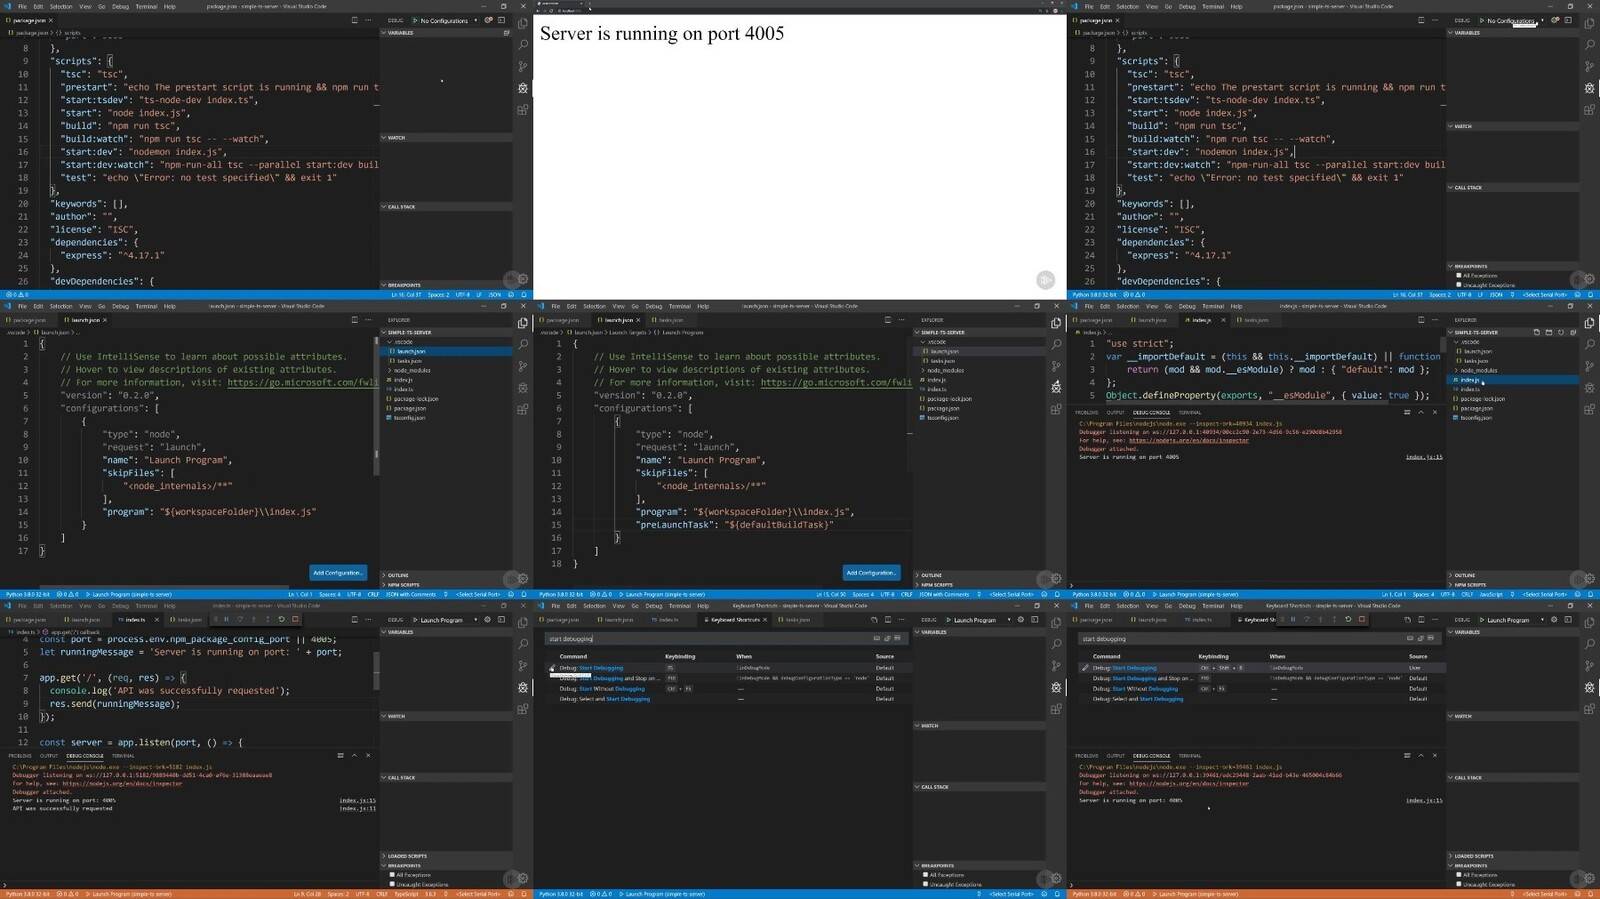
Task: Click notification bell in index.js window status bar
Action: [x=1591, y=594]
